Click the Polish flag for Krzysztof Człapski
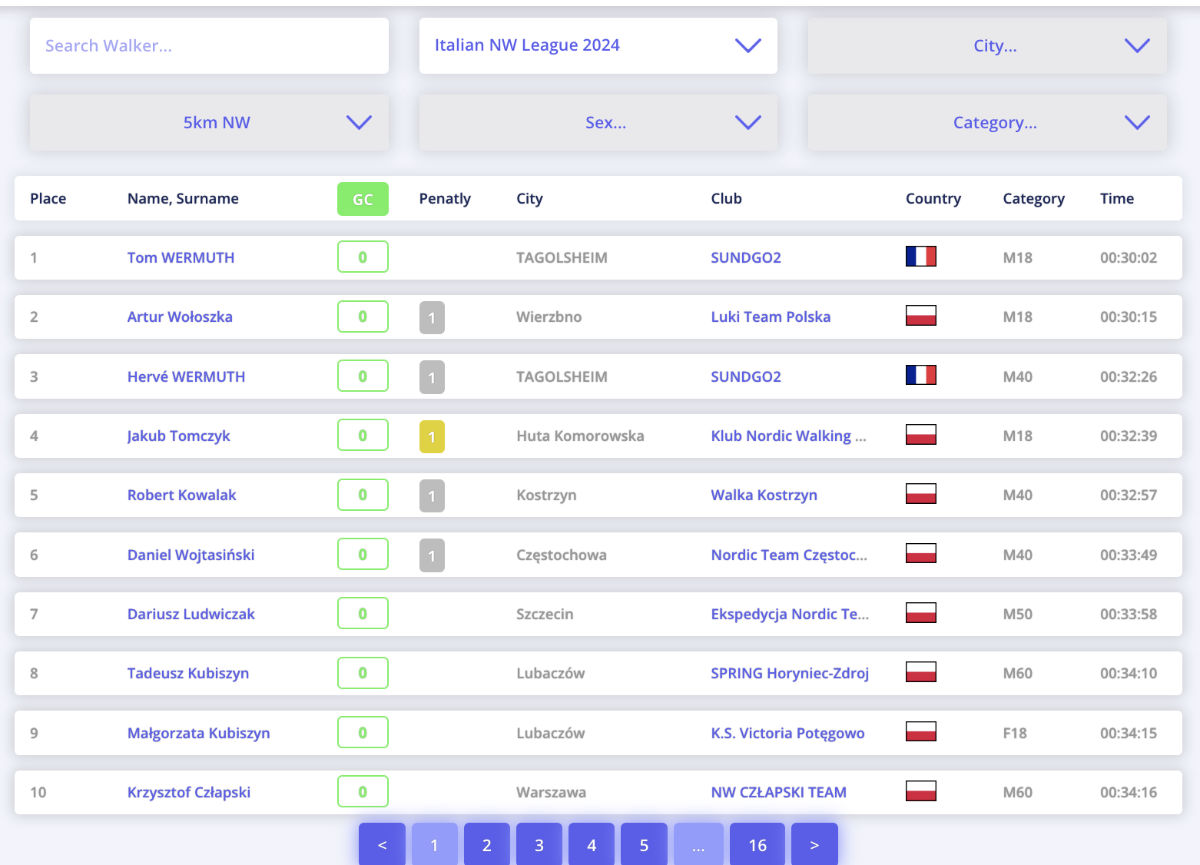1200x865 pixels. tap(921, 792)
